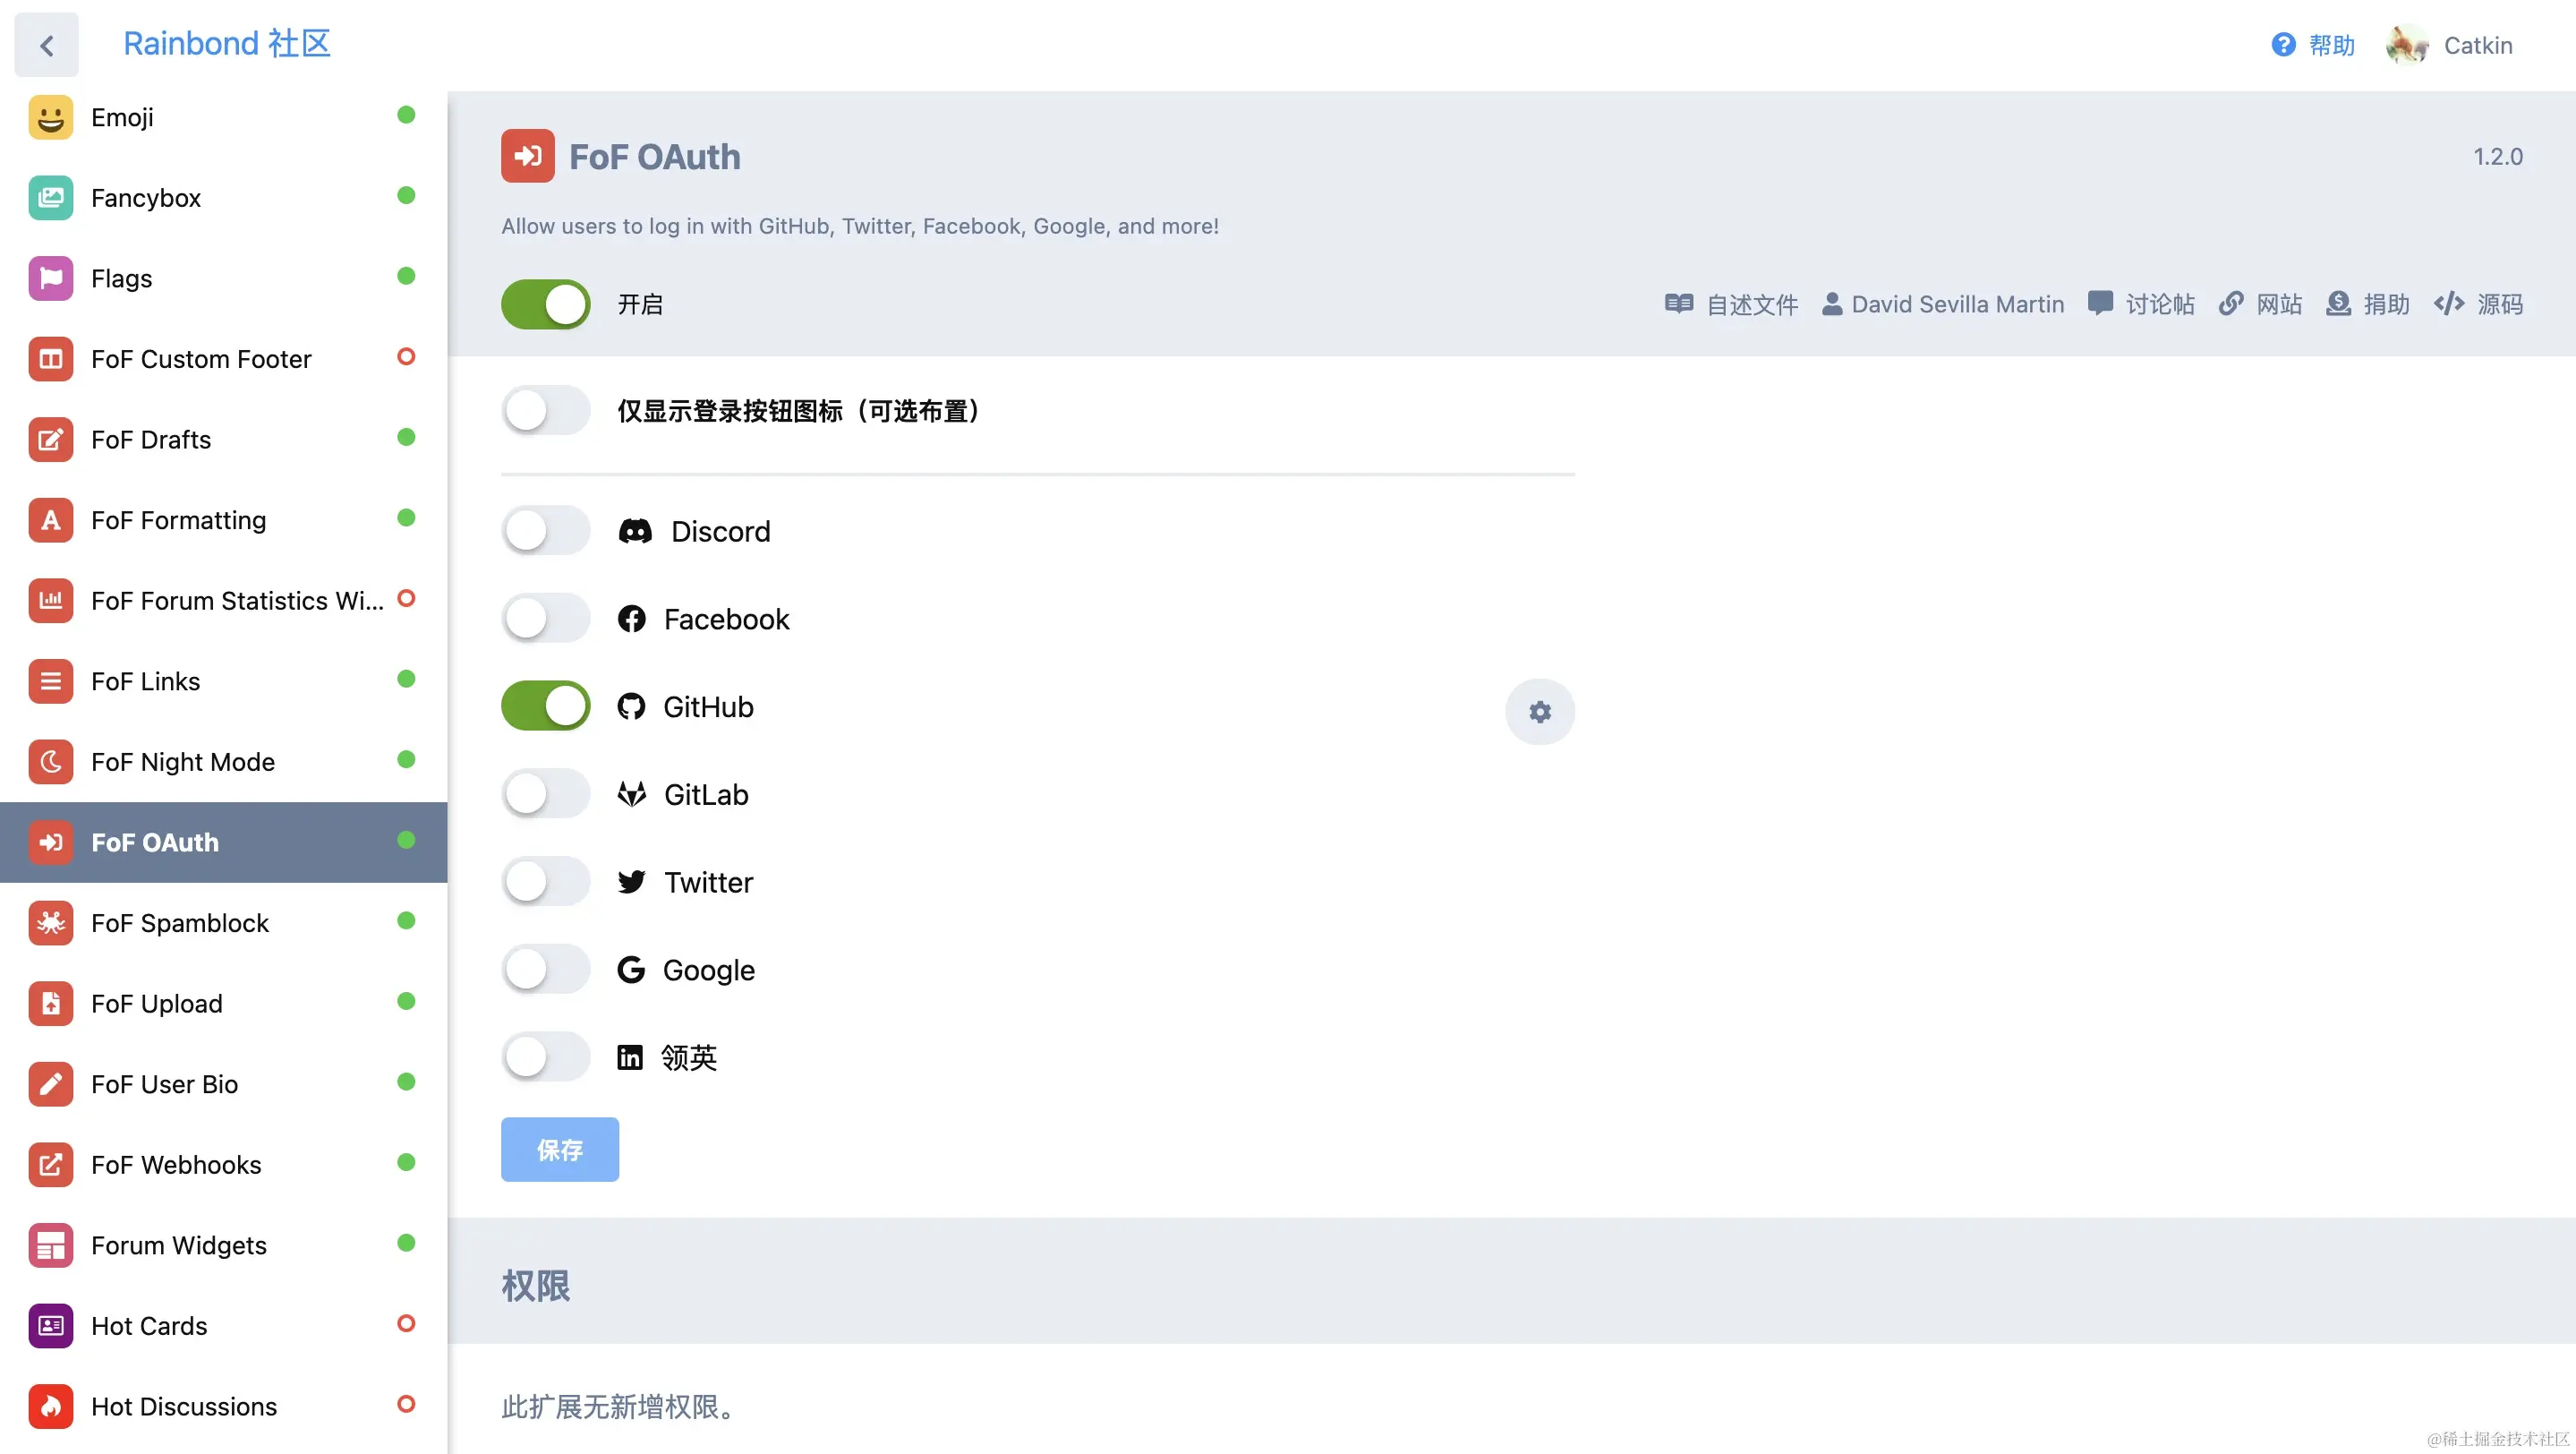This screenshot has width=2576, height=1454.
Task: Click the Hot Discussions flame icon
Action: point(51,1406)
